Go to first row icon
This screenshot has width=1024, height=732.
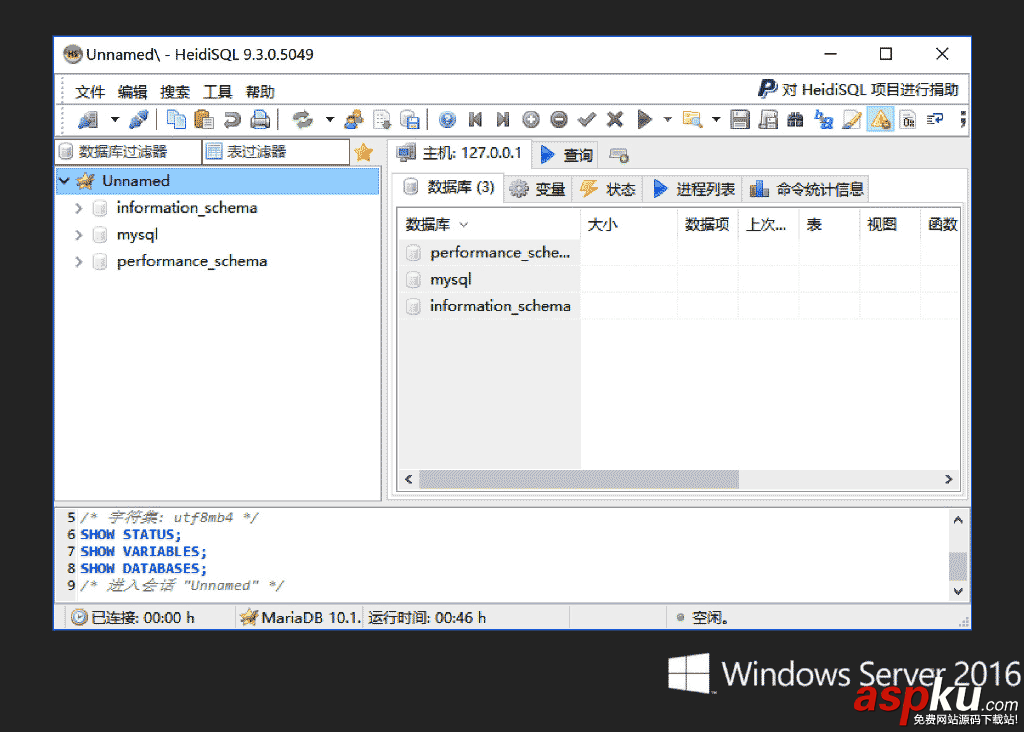tap(475, 119)
